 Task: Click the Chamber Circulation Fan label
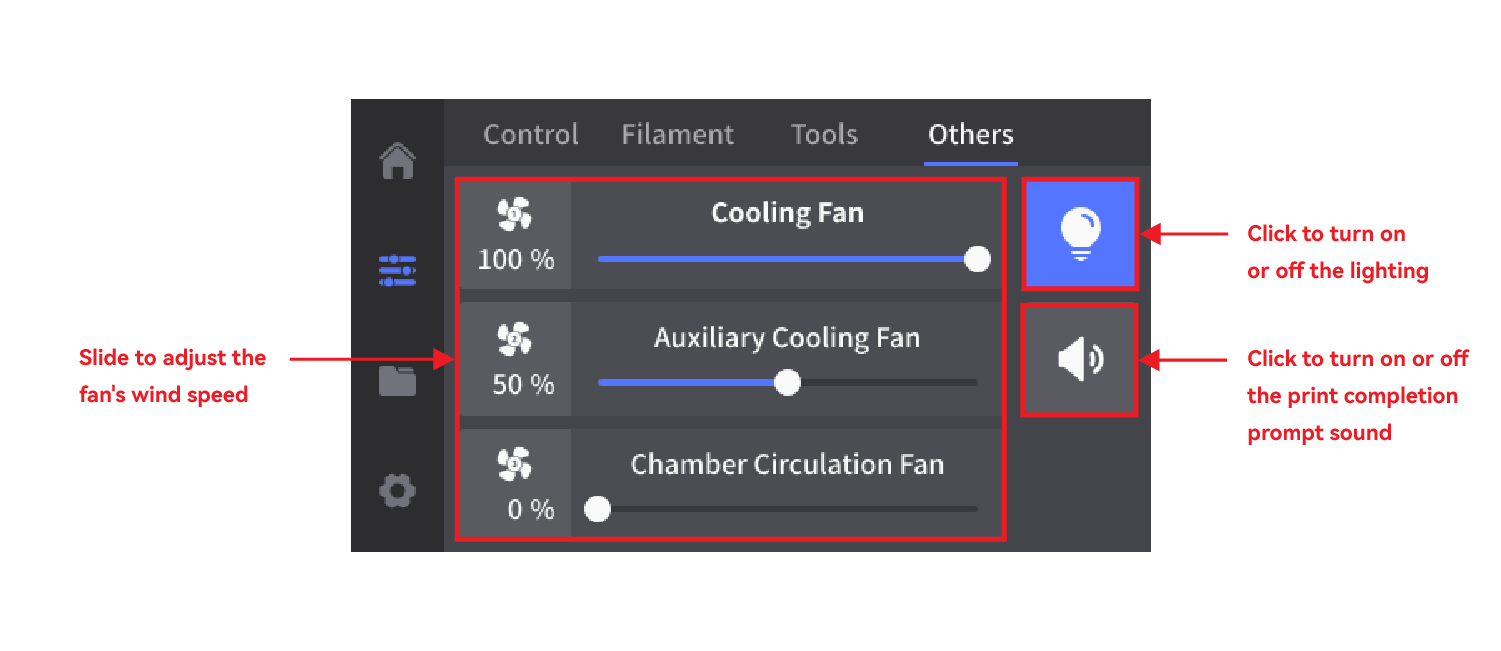(x=787, y=464)
